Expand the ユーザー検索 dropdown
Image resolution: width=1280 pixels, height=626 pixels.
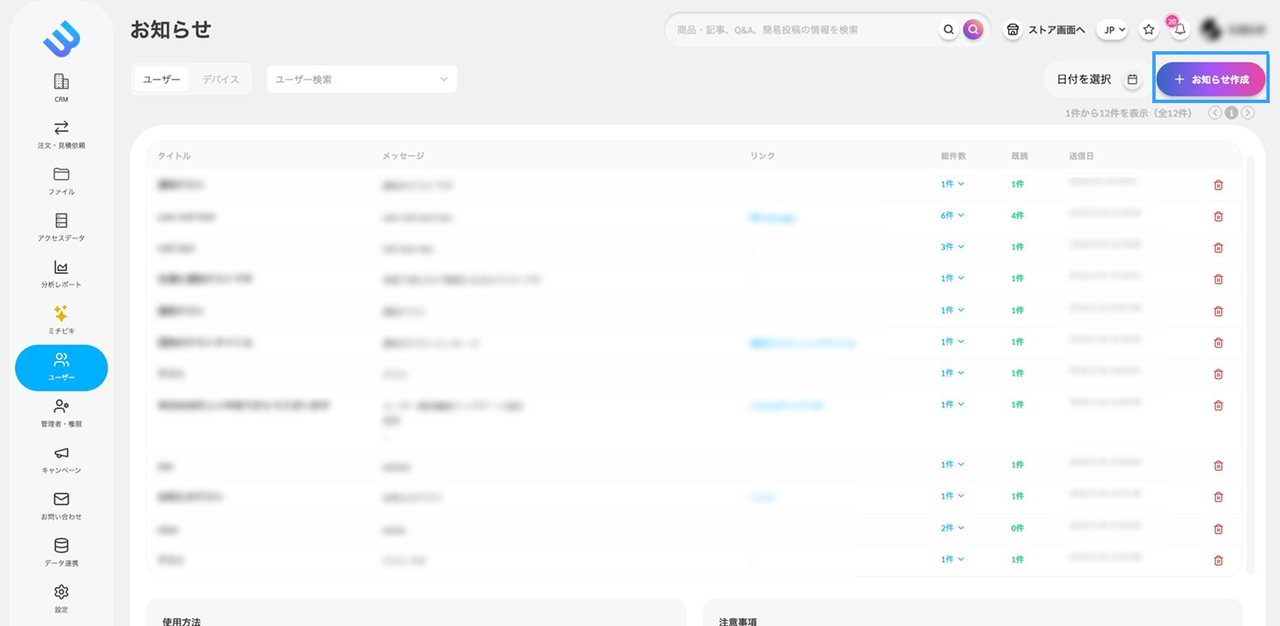[361, 80]
